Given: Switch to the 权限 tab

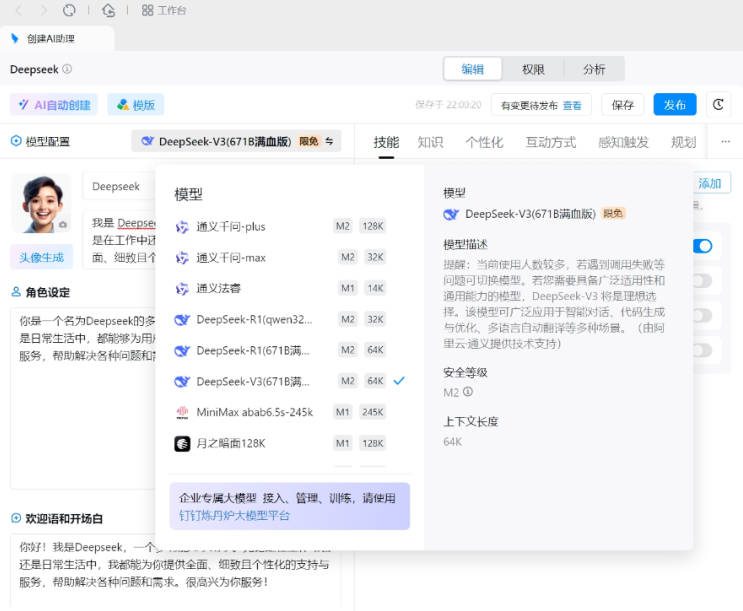Looking at the screenshot, I should tap(533, 69).
